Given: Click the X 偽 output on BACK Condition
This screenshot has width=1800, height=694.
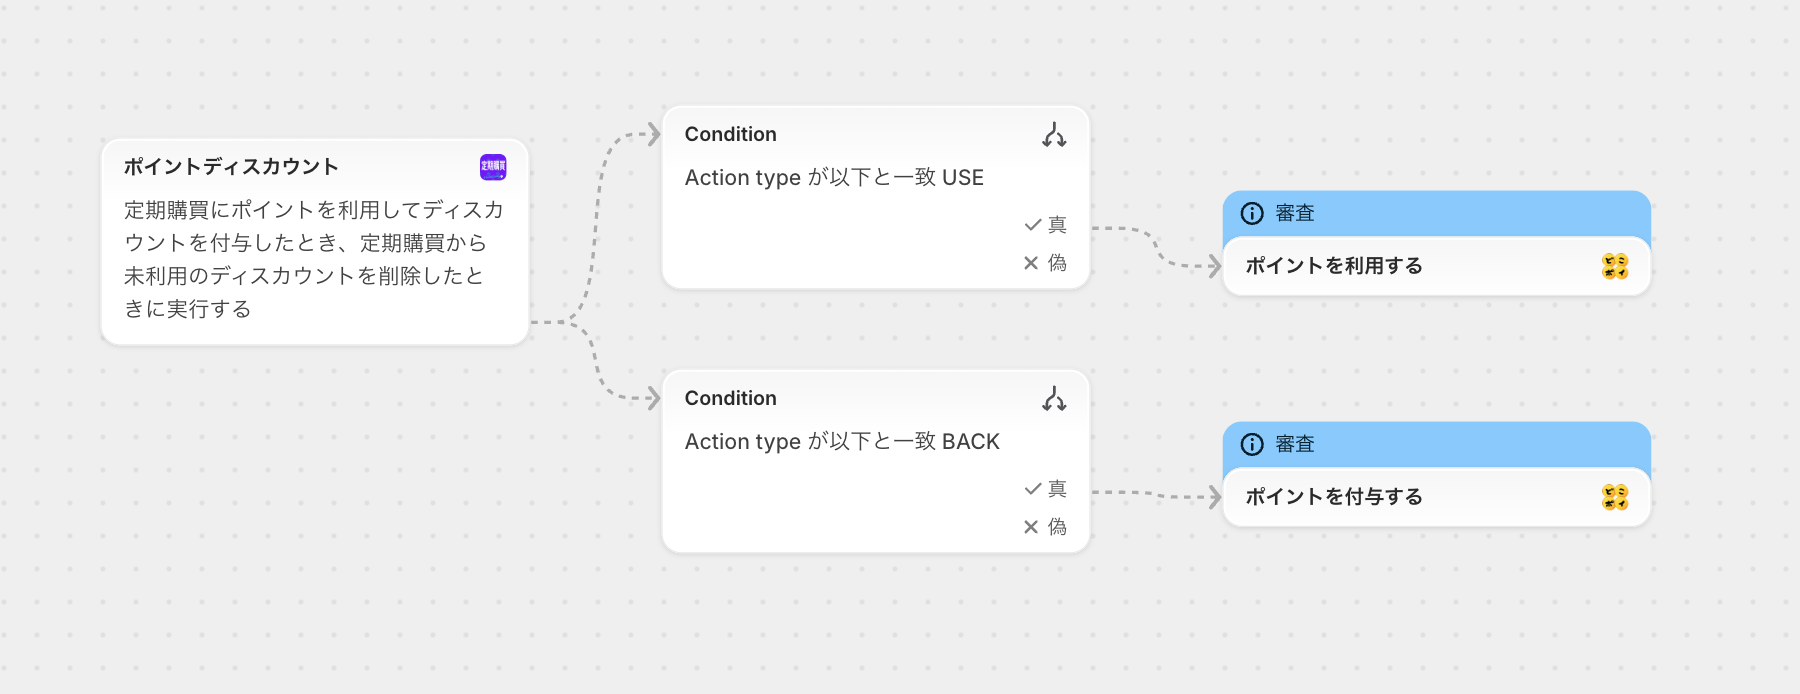Looking at the screenshot, I should click(1045, 527).
